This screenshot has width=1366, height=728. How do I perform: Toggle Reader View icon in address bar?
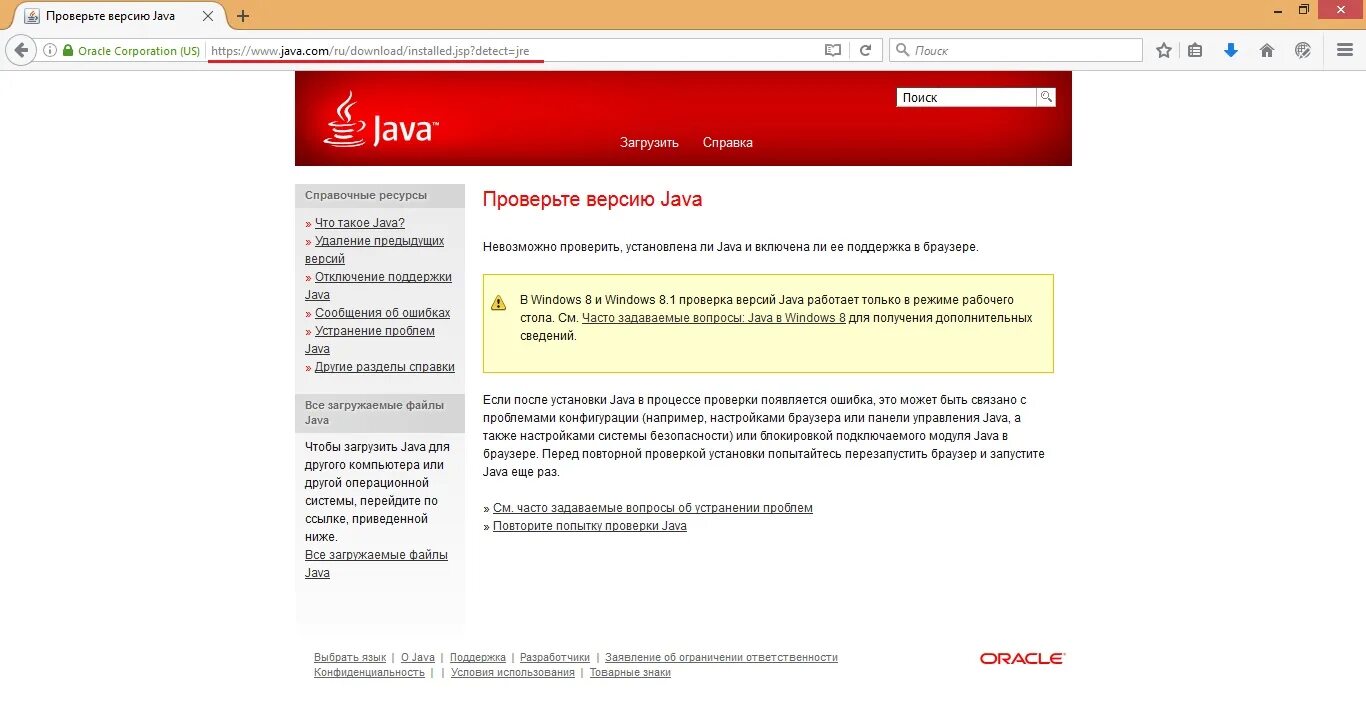tap(833, 50)
